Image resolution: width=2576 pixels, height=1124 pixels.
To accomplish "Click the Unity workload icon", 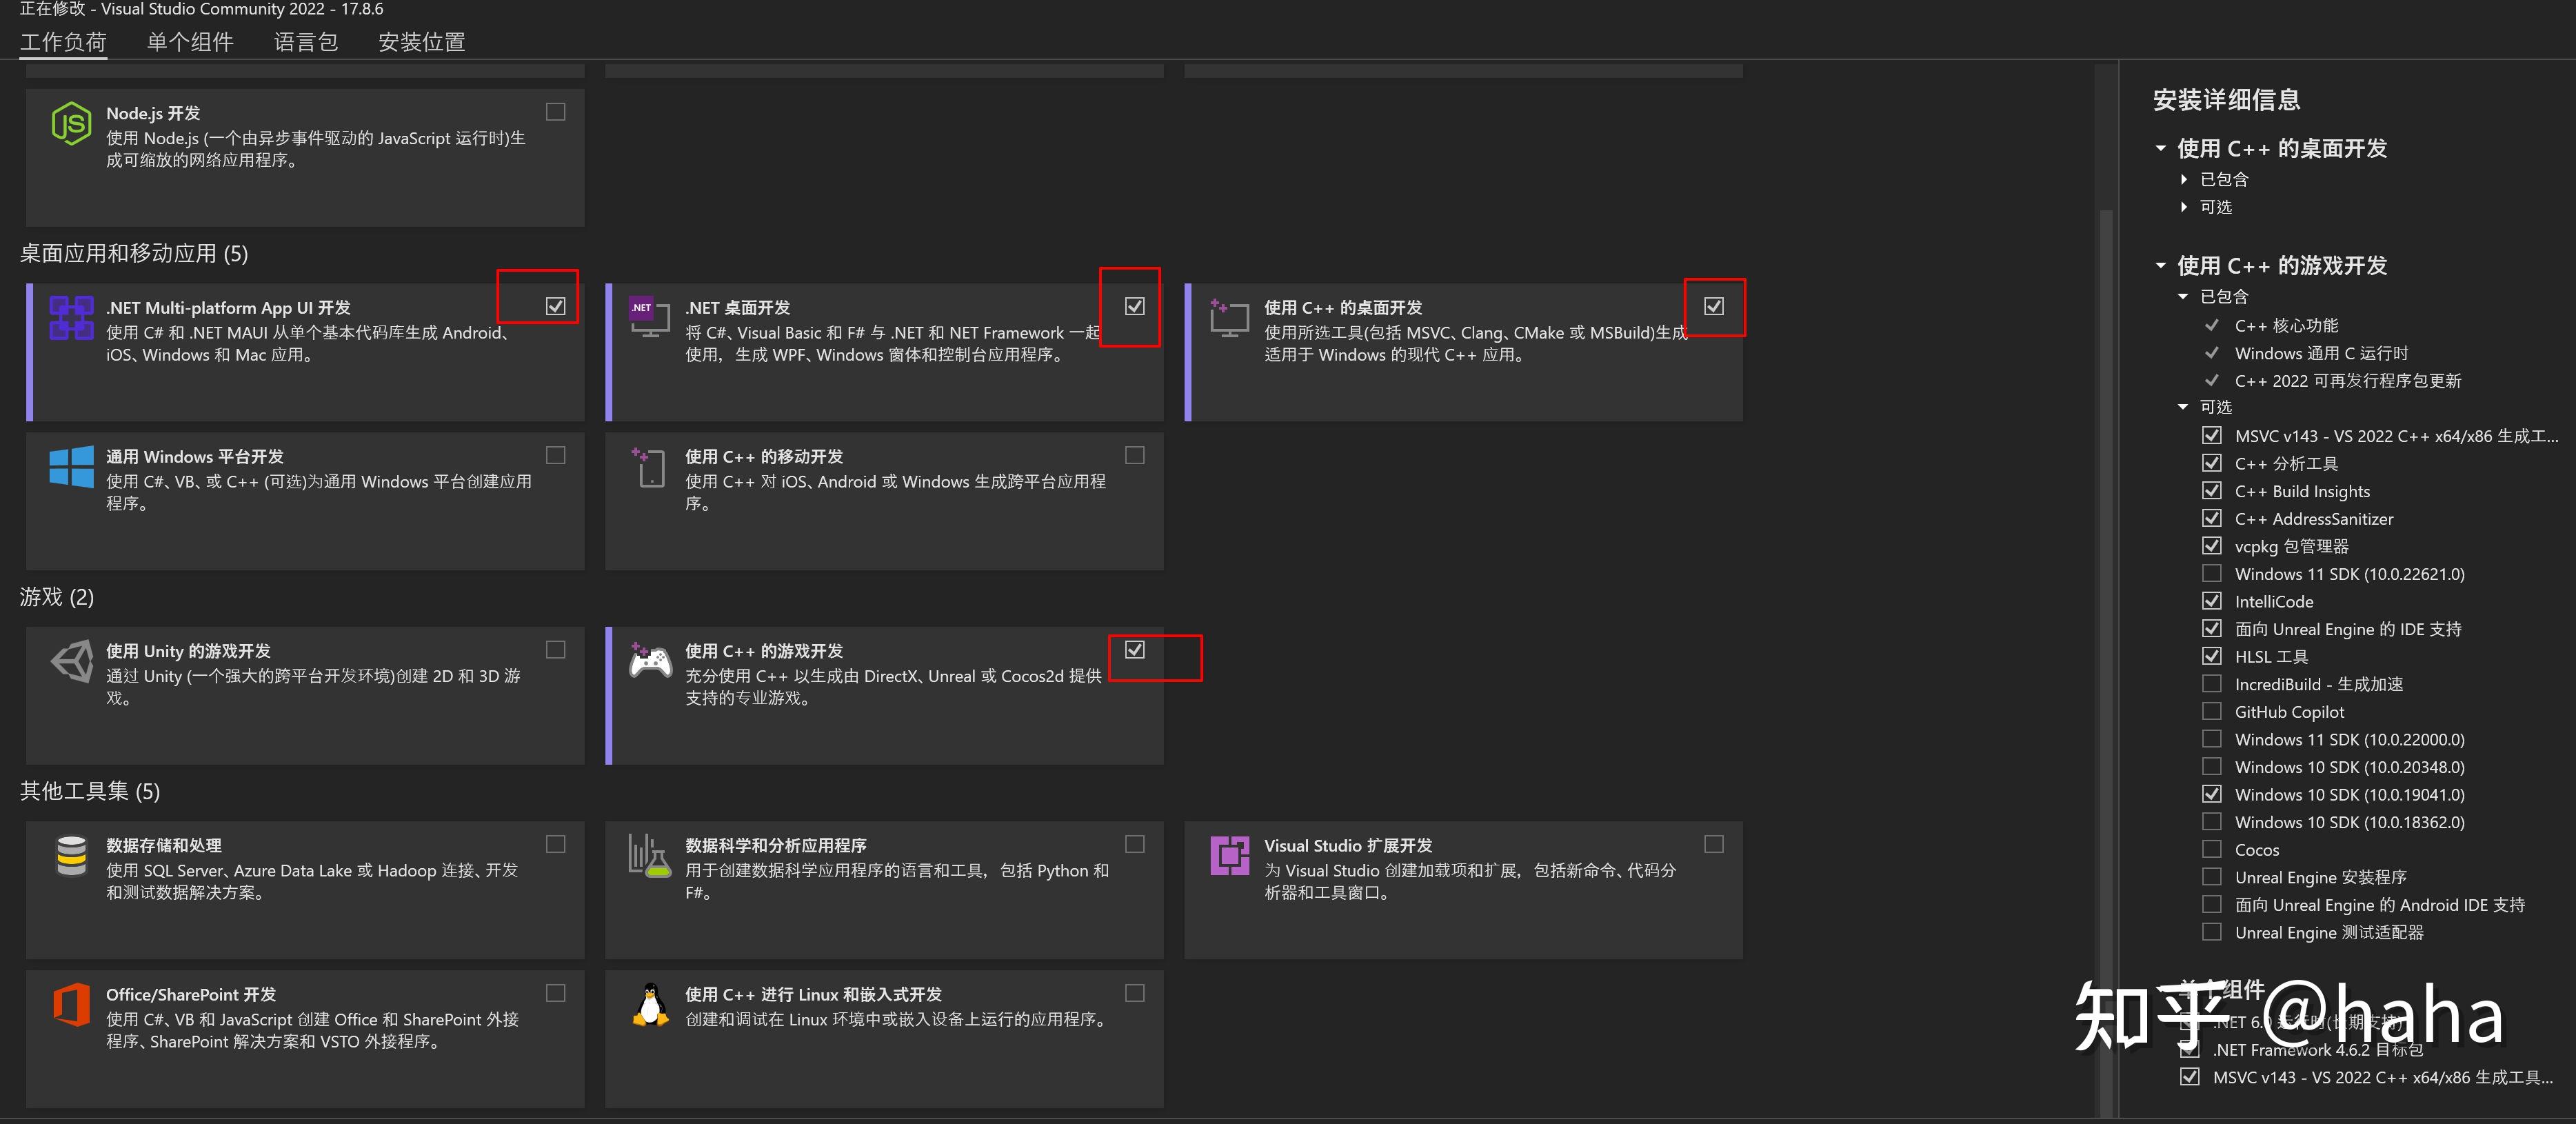I will pos(70,661).
